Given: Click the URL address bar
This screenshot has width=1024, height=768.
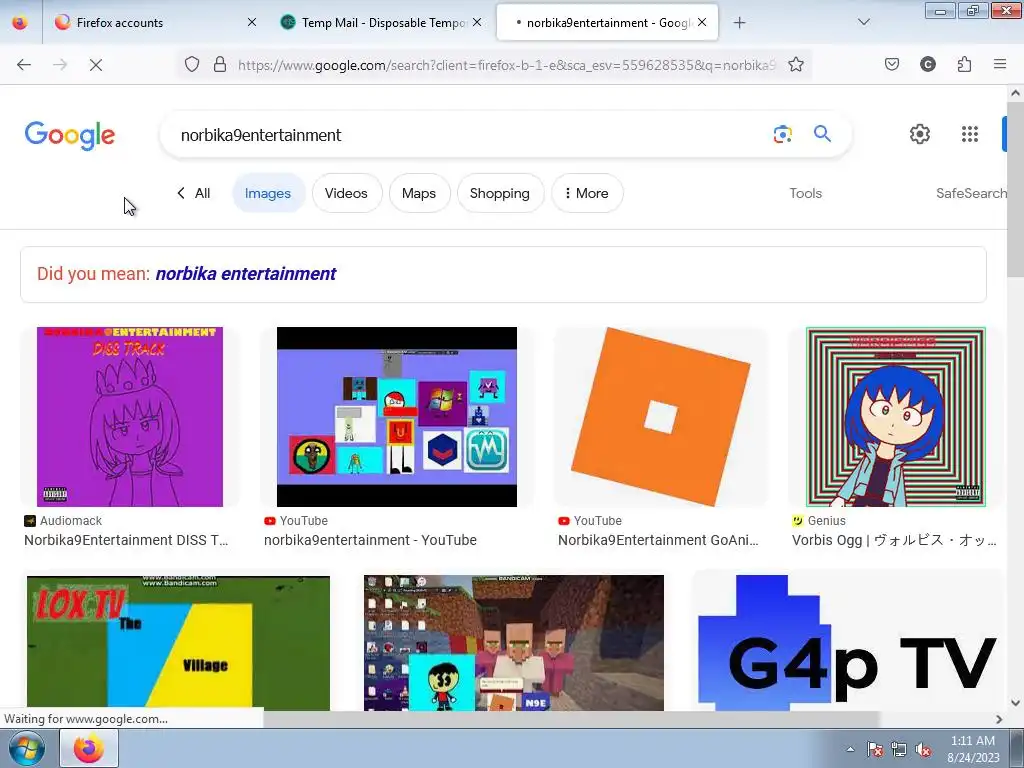Looking at the screenshot, I should tap(506, 65).
